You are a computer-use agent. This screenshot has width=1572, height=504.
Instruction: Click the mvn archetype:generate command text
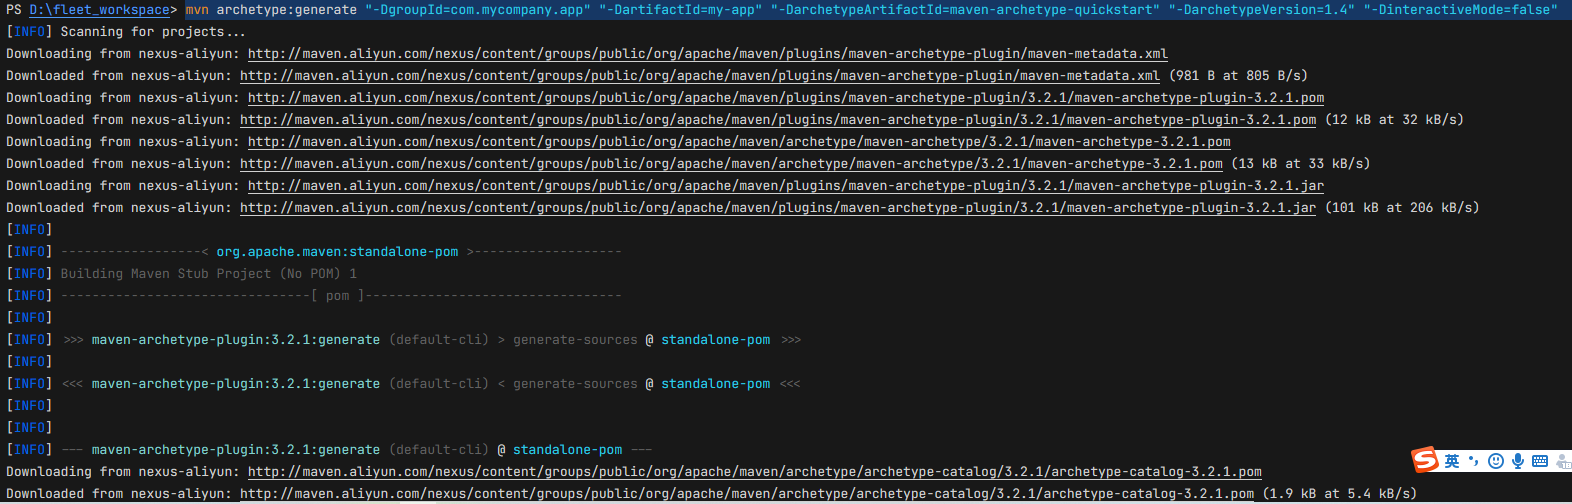point(271,10)
